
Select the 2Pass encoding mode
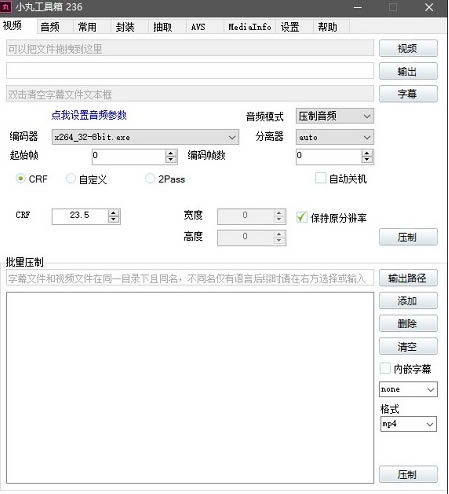[150, 179]
